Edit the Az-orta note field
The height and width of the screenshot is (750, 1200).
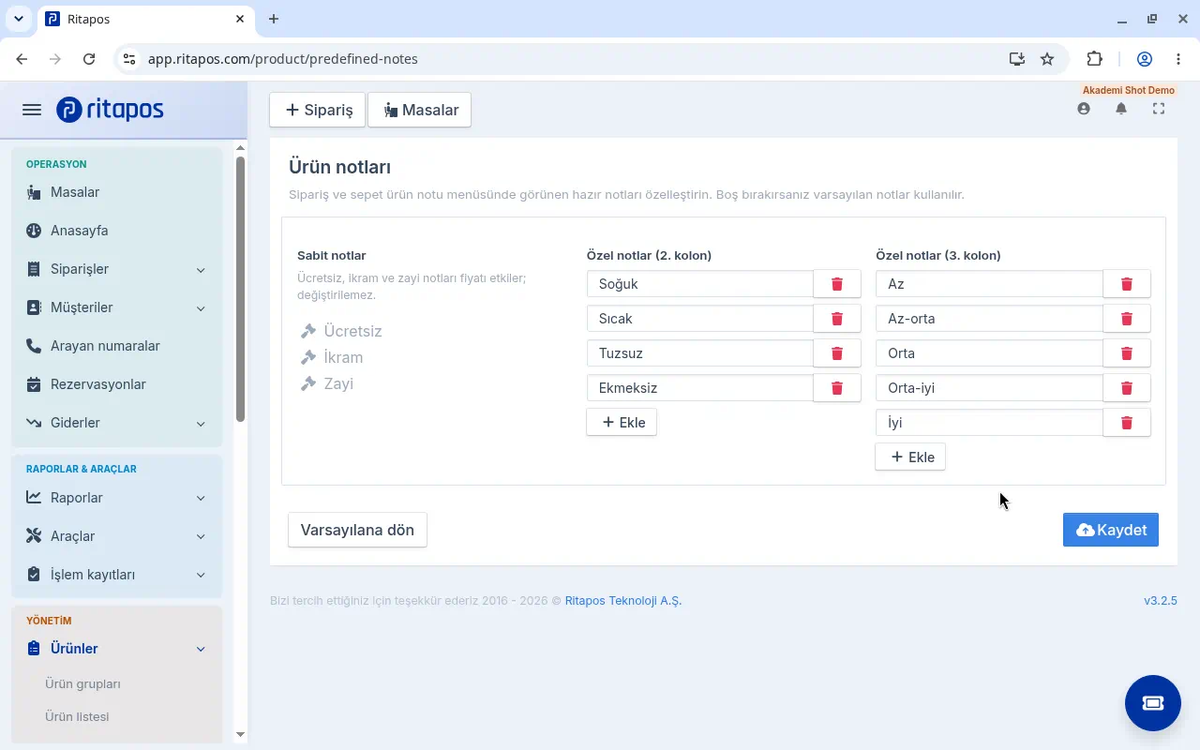989,319
